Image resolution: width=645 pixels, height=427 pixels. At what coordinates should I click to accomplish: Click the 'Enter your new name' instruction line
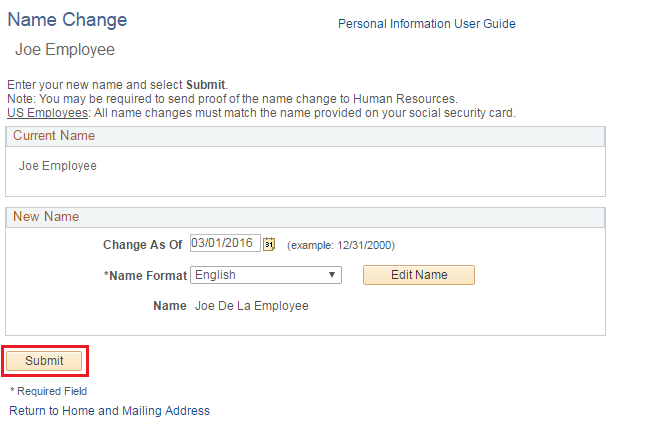[x=118, y=85]
